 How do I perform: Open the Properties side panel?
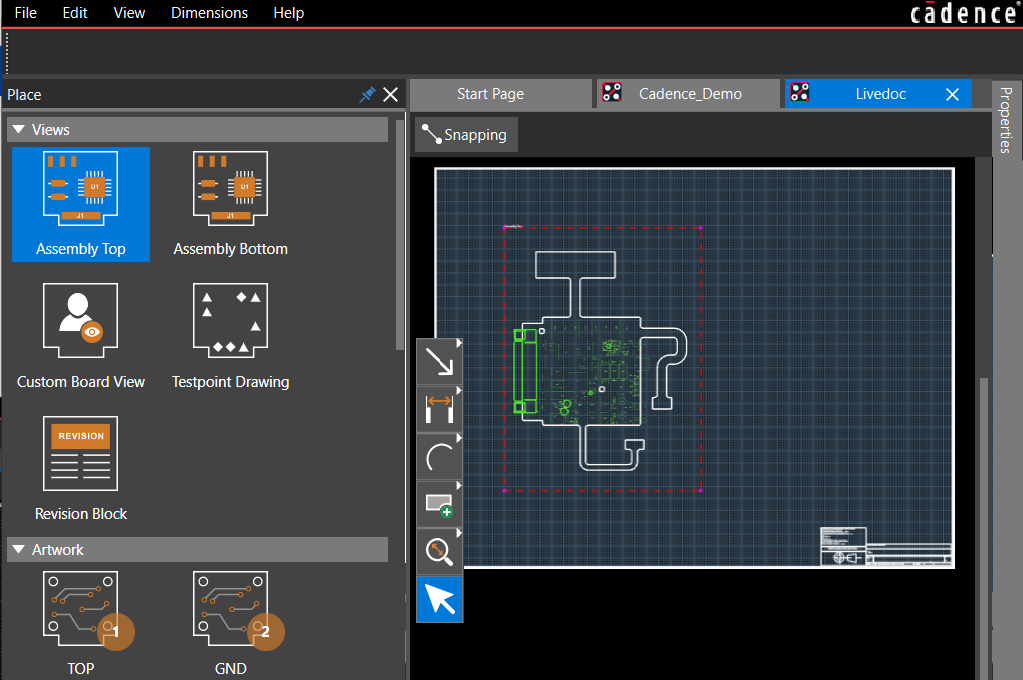1005,120
